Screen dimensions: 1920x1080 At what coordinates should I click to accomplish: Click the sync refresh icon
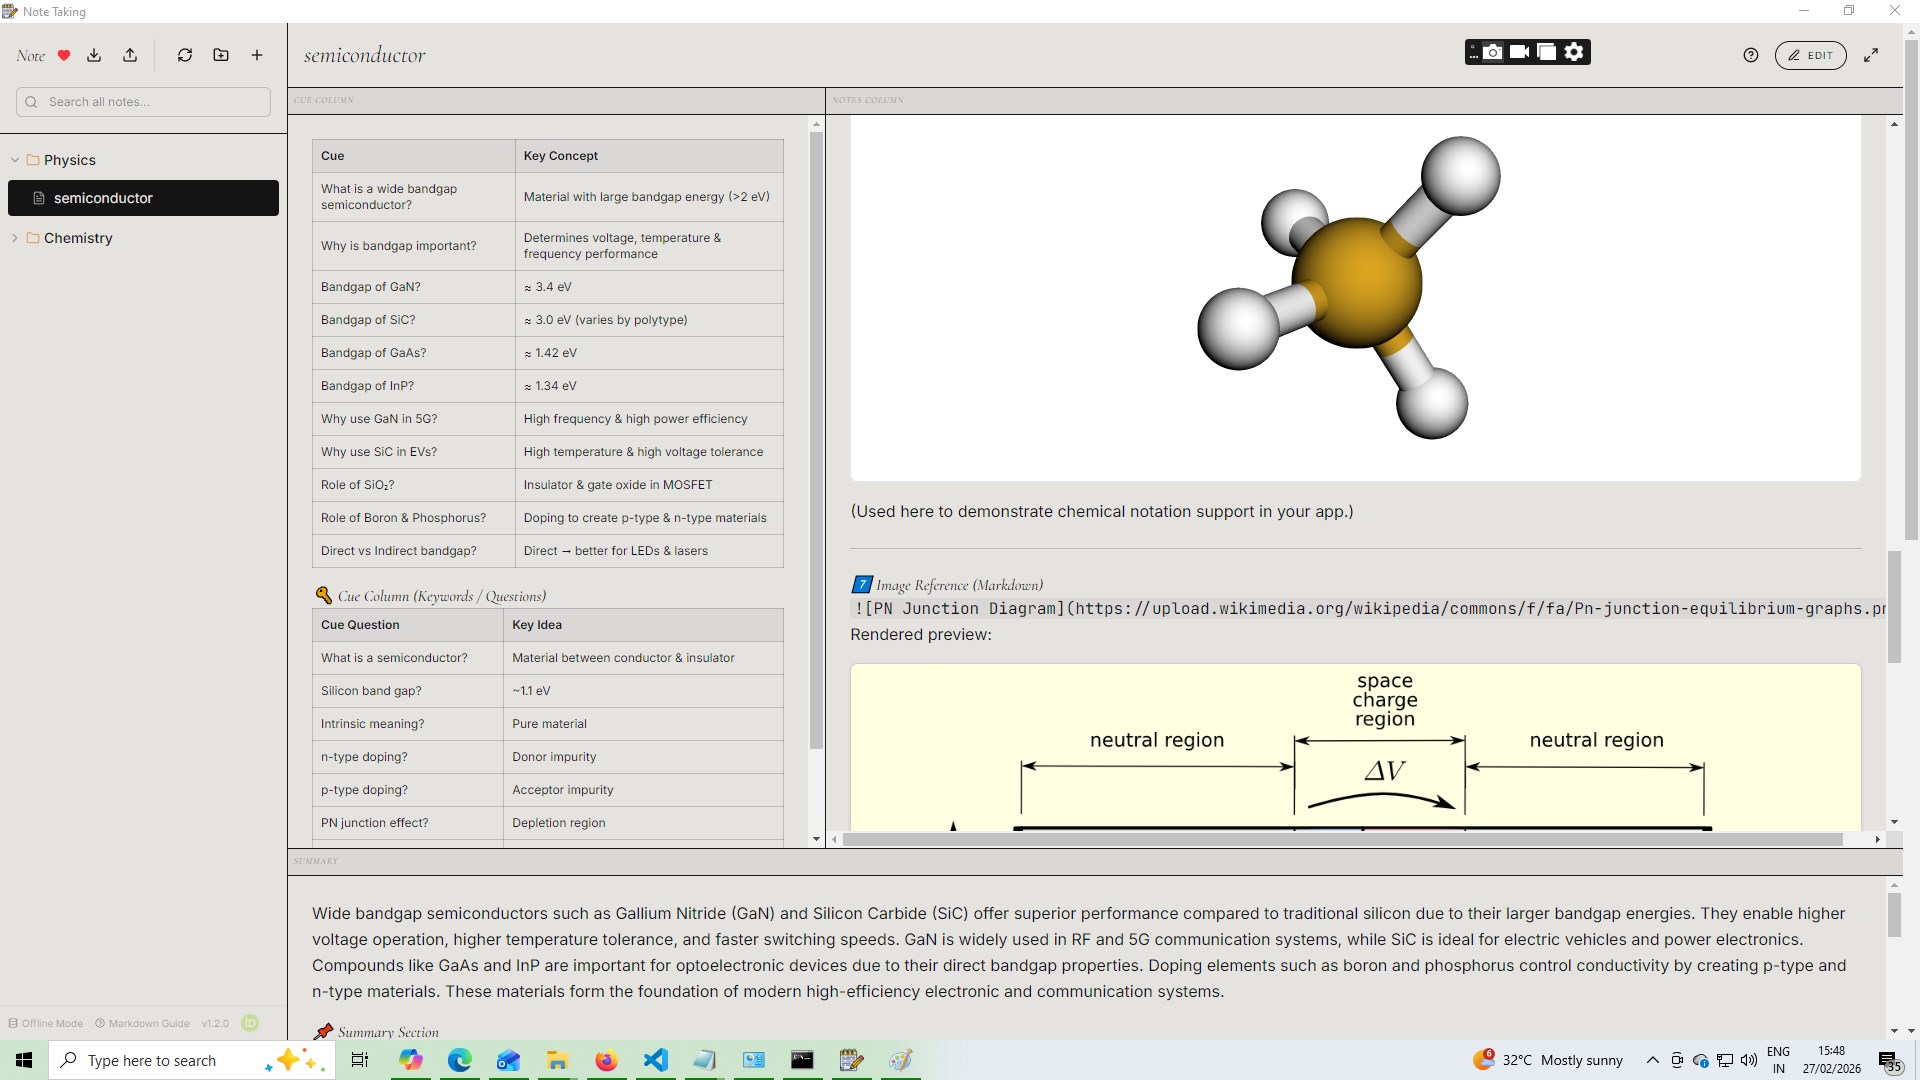[185, 56]
